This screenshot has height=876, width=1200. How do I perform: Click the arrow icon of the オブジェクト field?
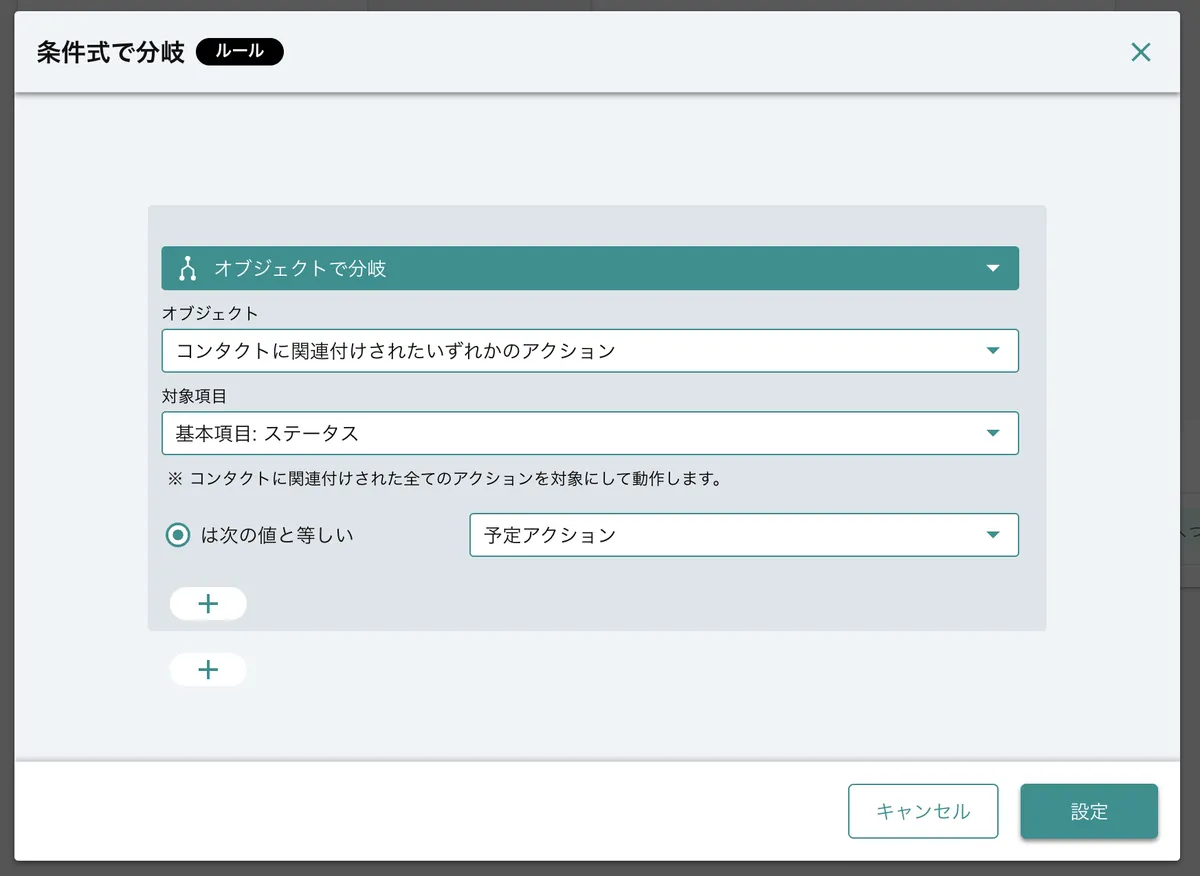(x=992, y=351)
